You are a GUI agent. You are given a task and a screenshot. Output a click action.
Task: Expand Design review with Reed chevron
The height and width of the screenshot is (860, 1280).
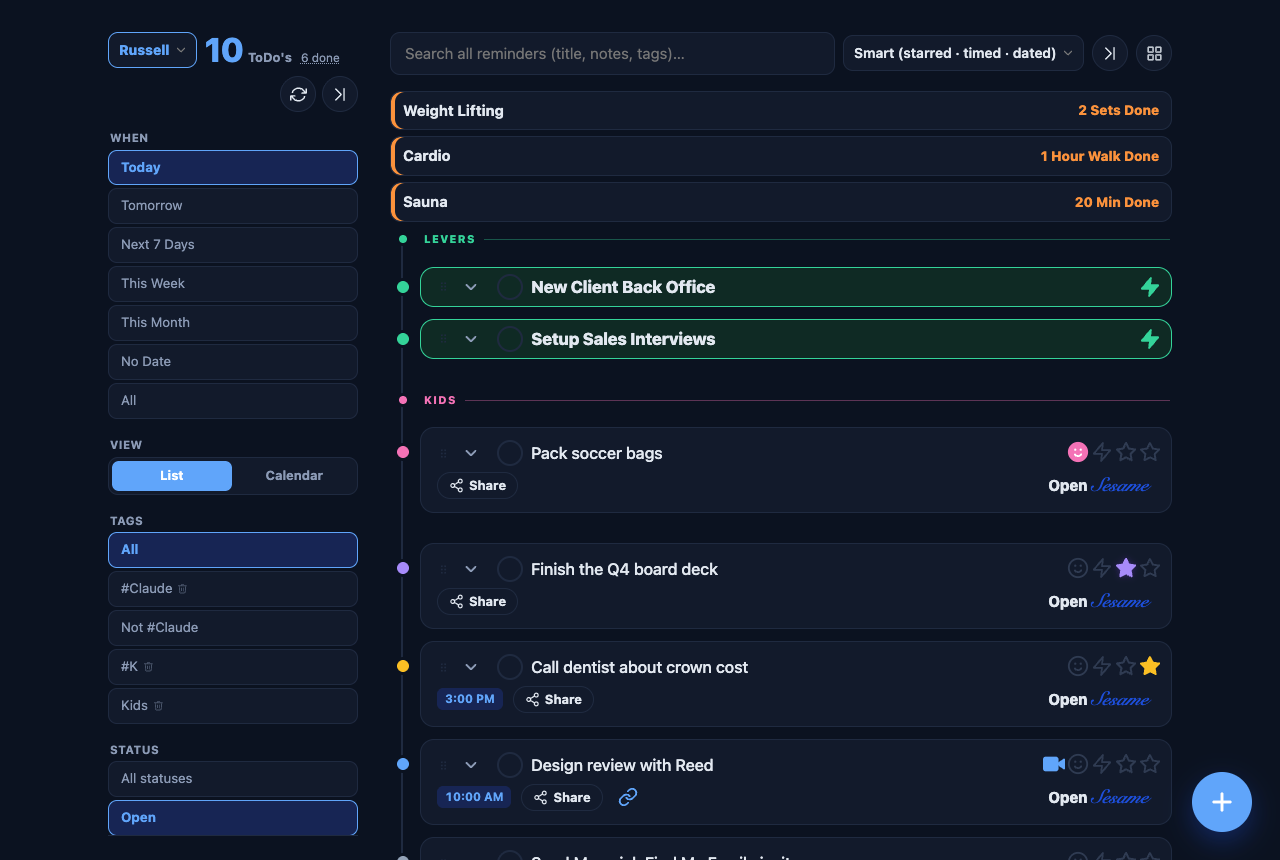471,765
